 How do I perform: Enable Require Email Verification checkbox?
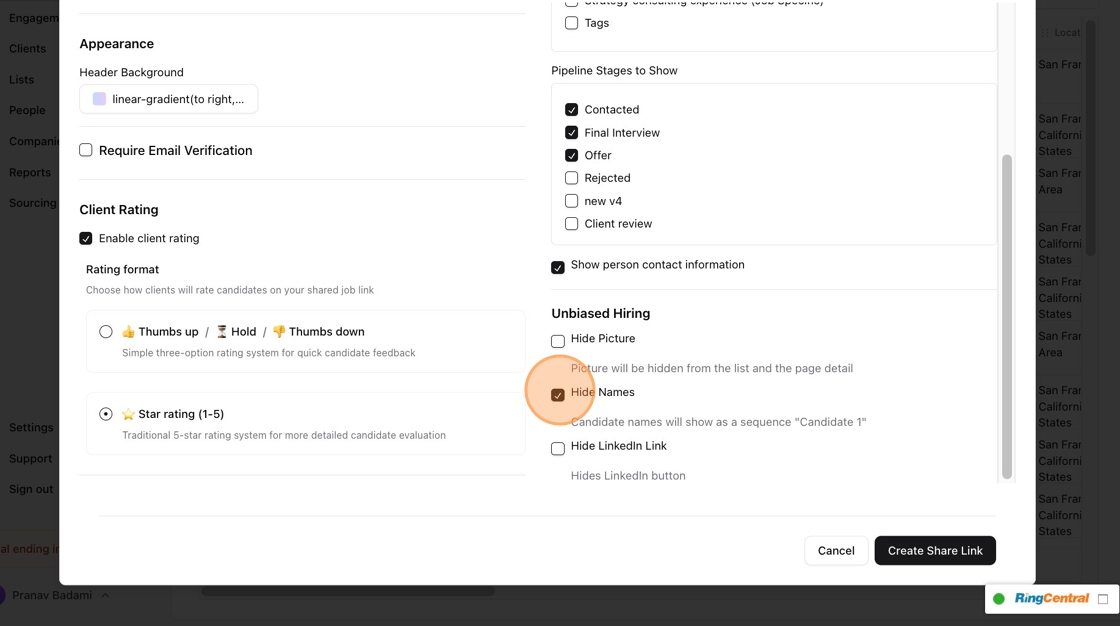pos(86,150)
